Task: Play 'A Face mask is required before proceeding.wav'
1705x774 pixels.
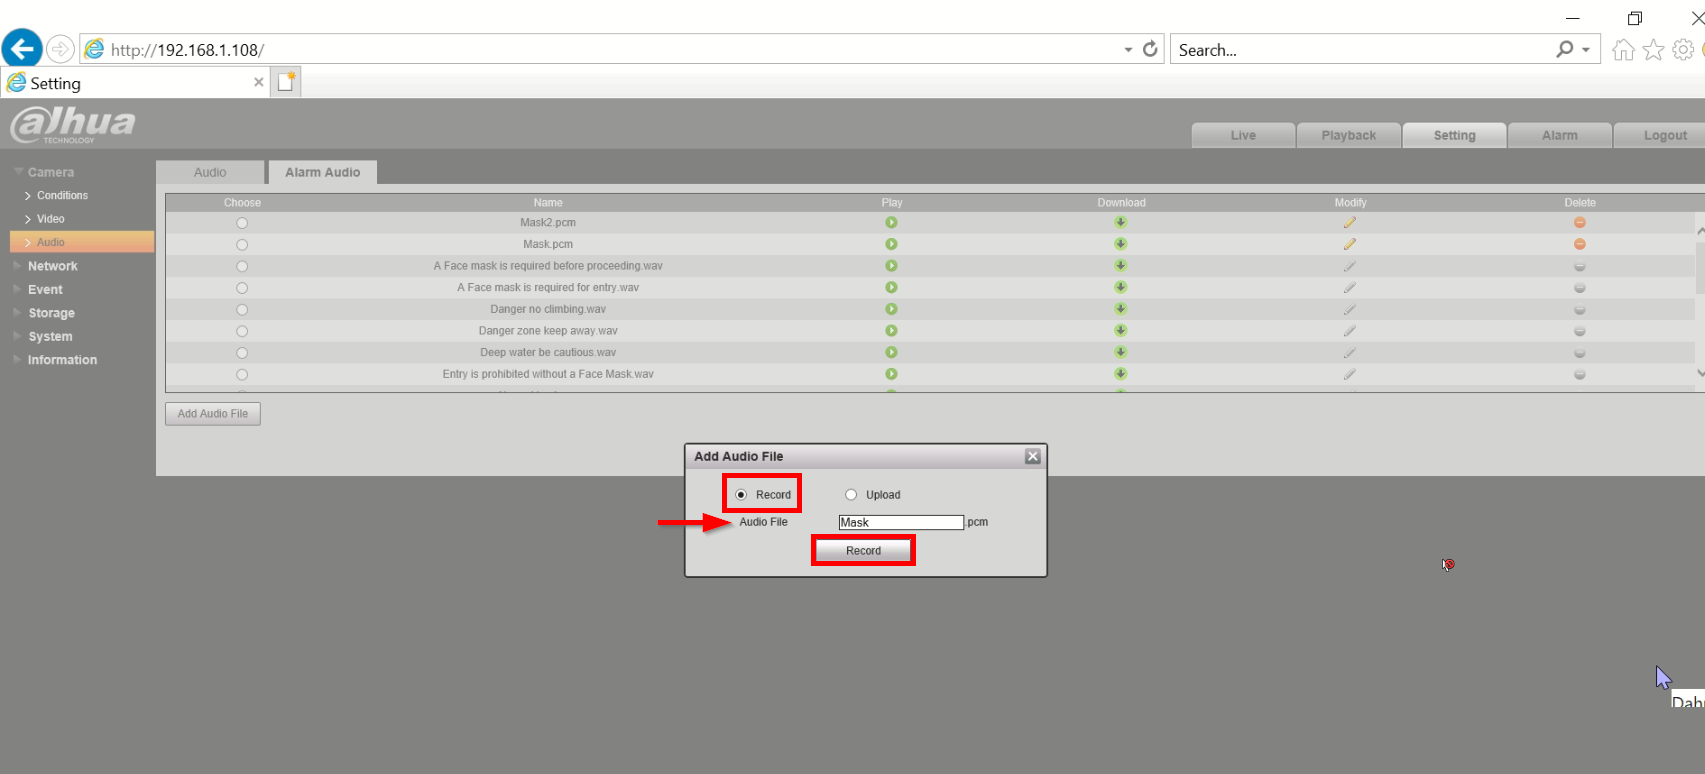Action: (891, 266)
